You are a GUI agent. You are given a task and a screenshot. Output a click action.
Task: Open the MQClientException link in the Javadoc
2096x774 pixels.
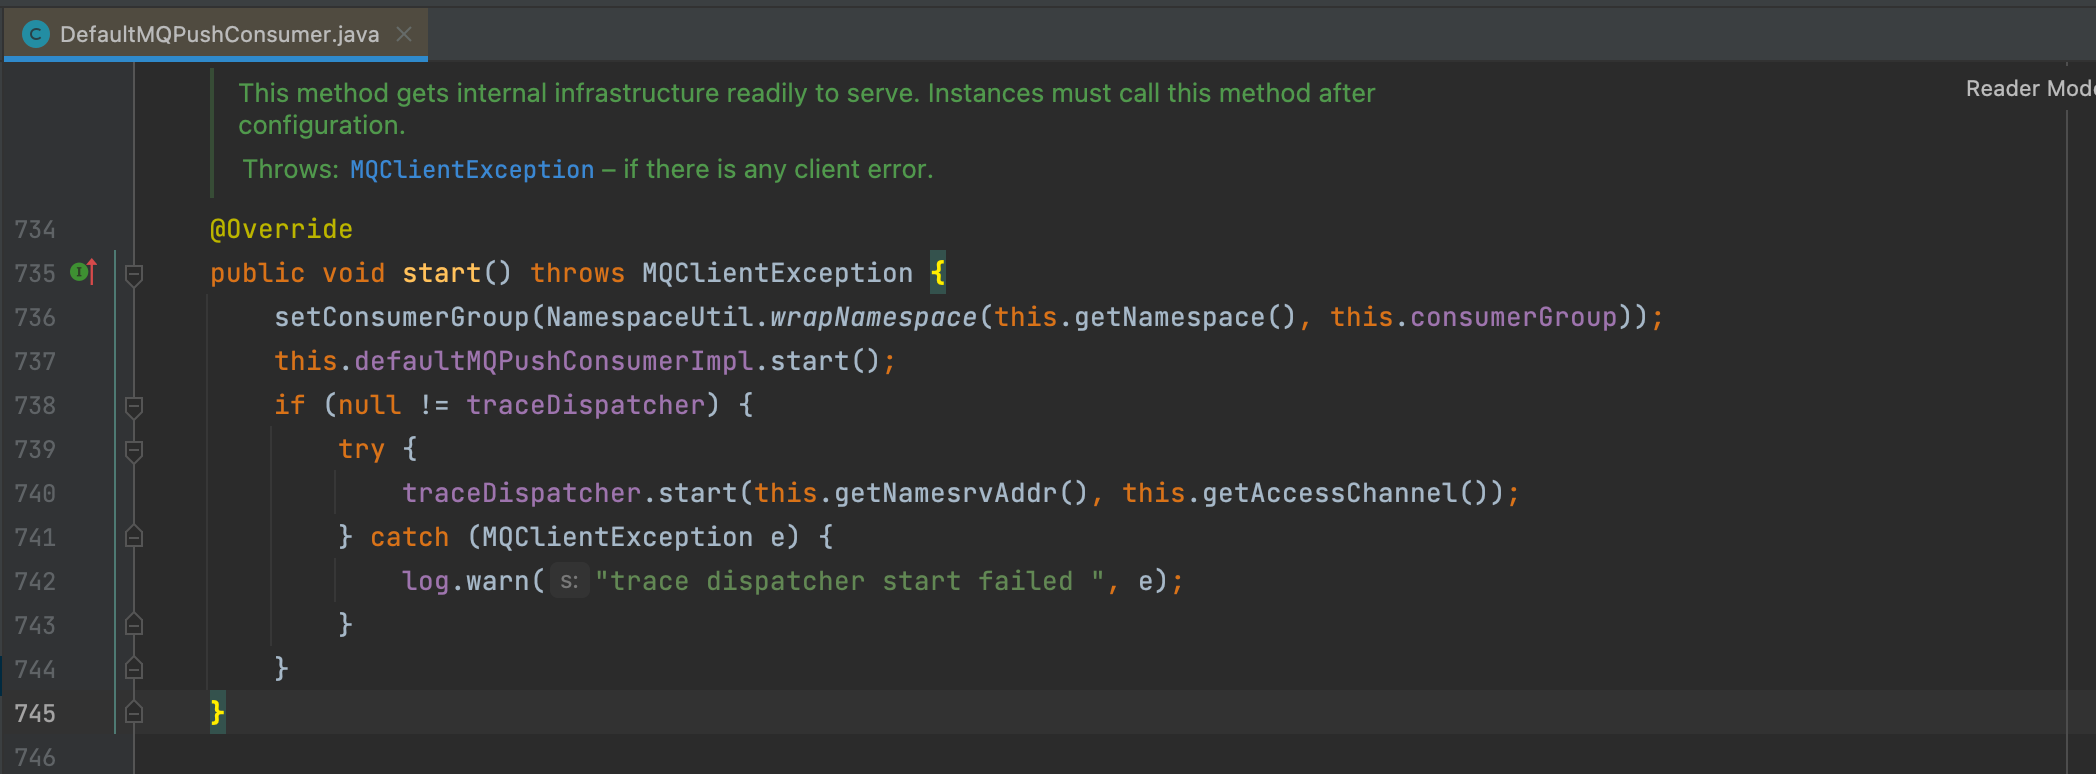coord(472,170)
